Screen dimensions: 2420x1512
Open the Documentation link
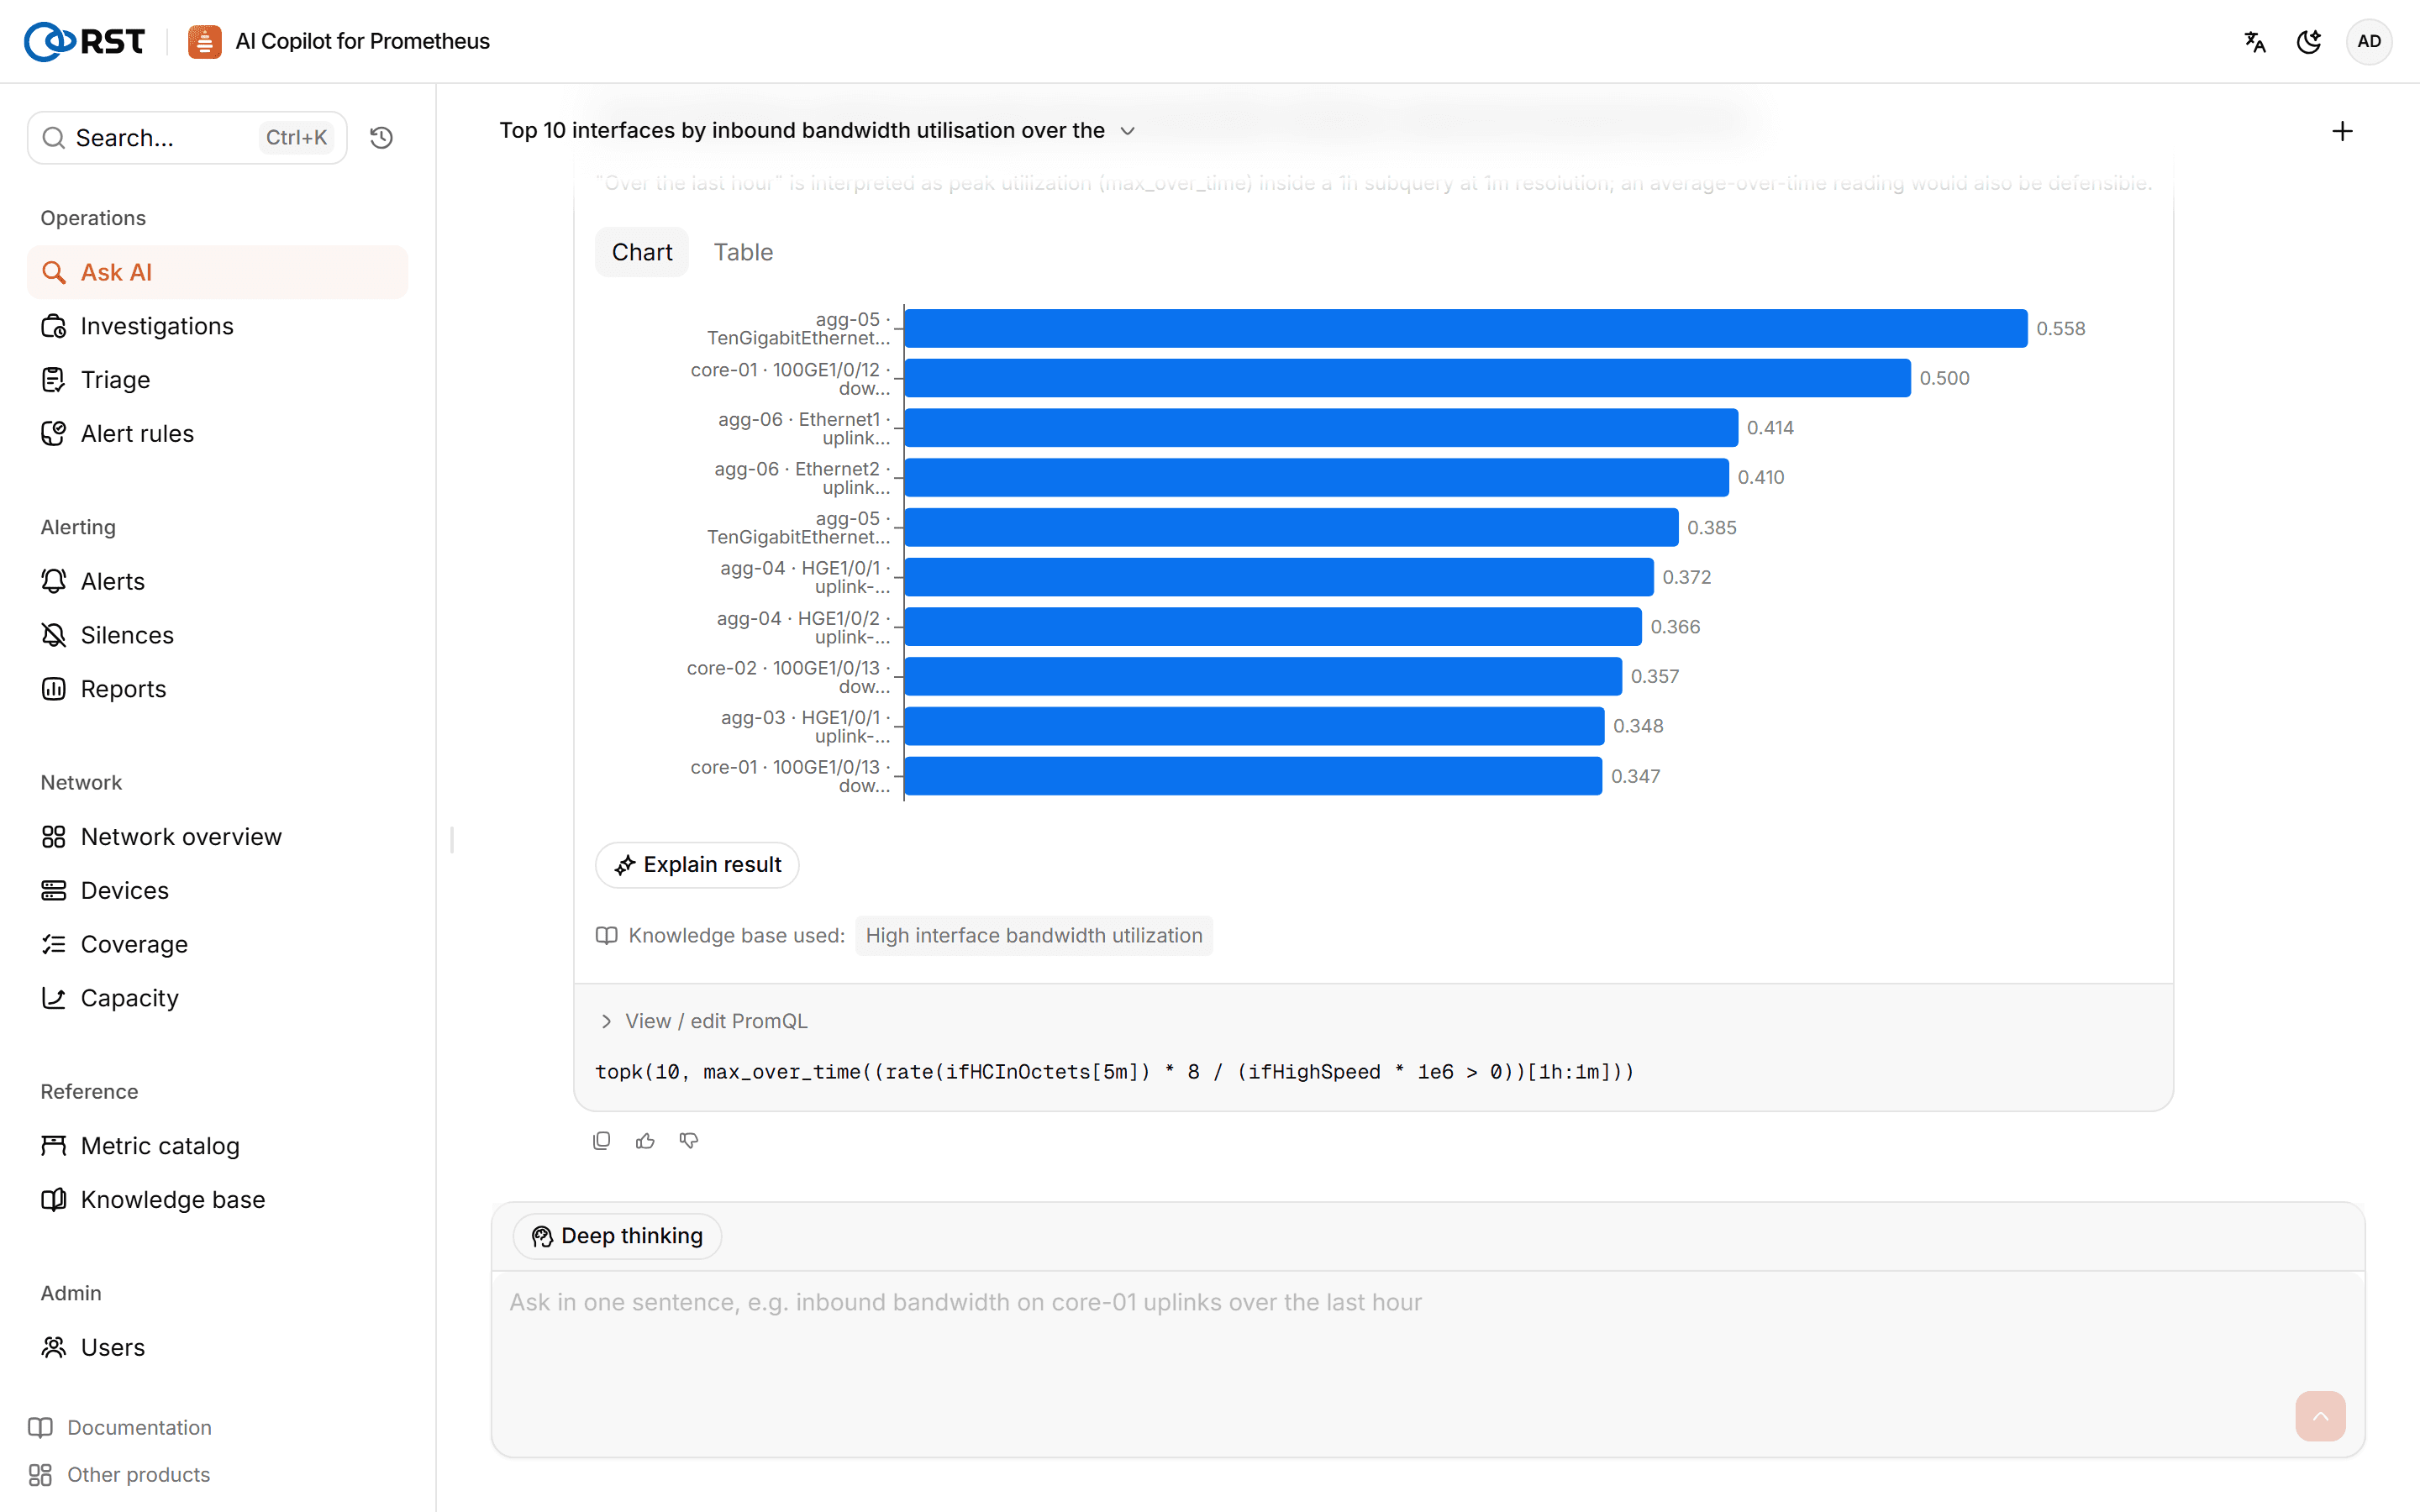(120, 1428)
